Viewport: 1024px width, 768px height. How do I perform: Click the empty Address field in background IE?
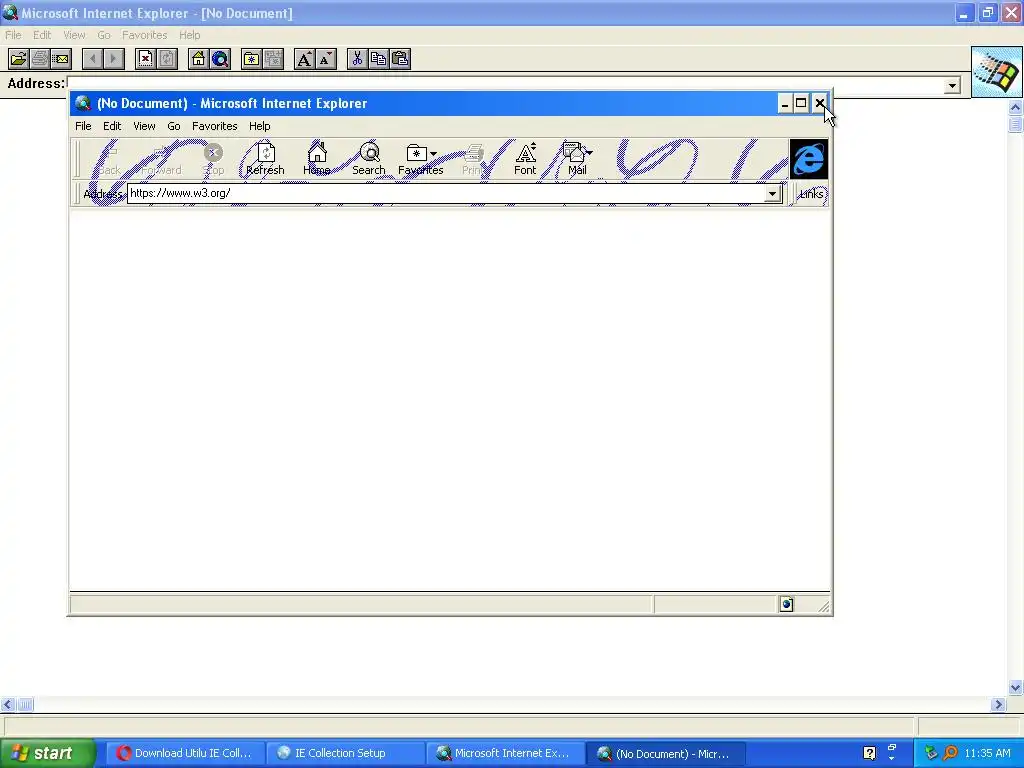pos(514,84)
